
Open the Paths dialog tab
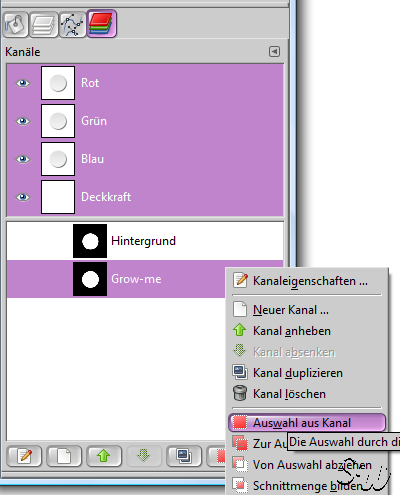72,25
